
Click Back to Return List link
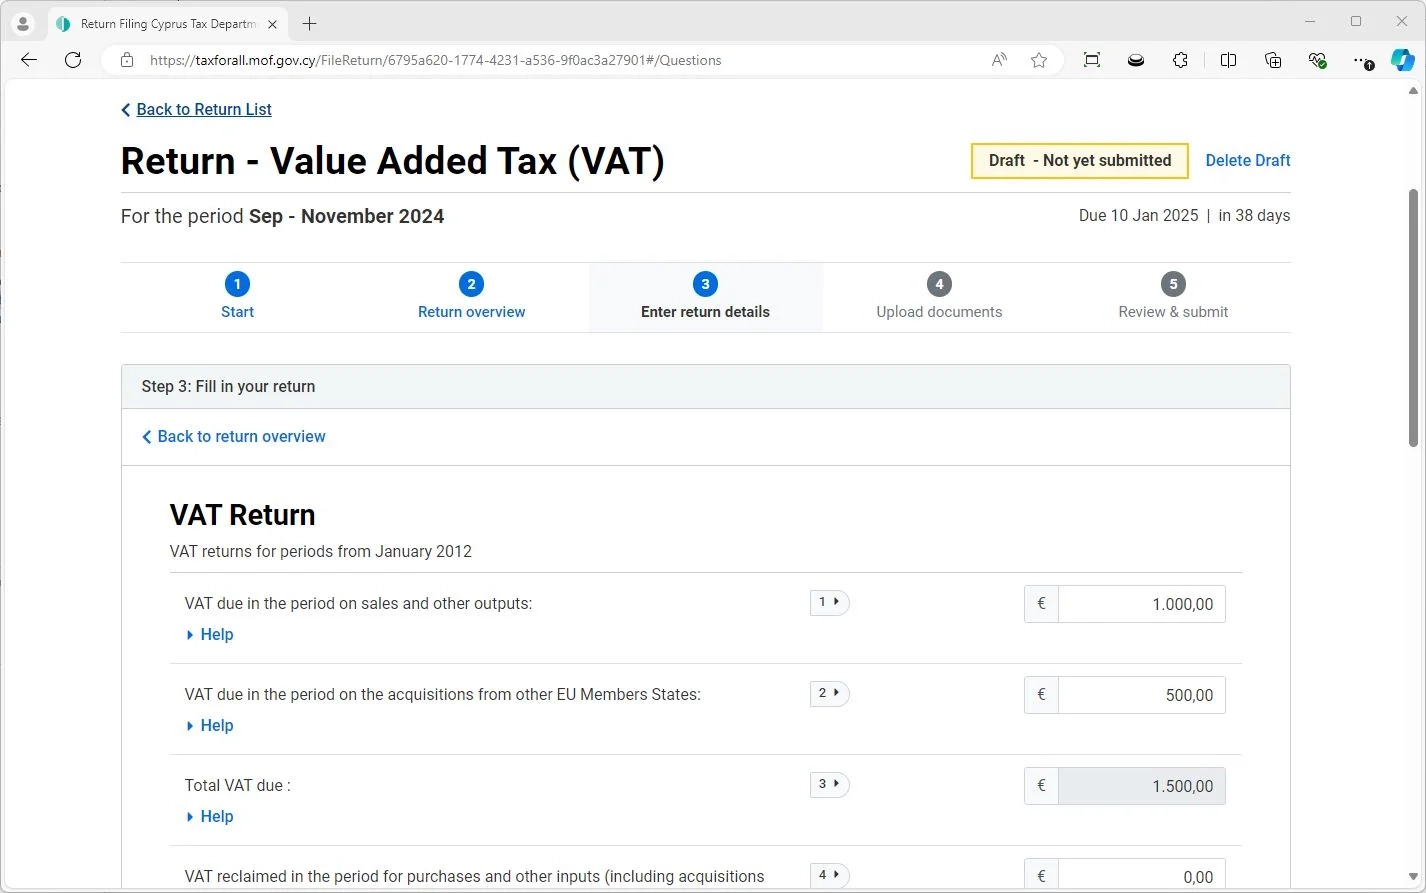point(203,110)
